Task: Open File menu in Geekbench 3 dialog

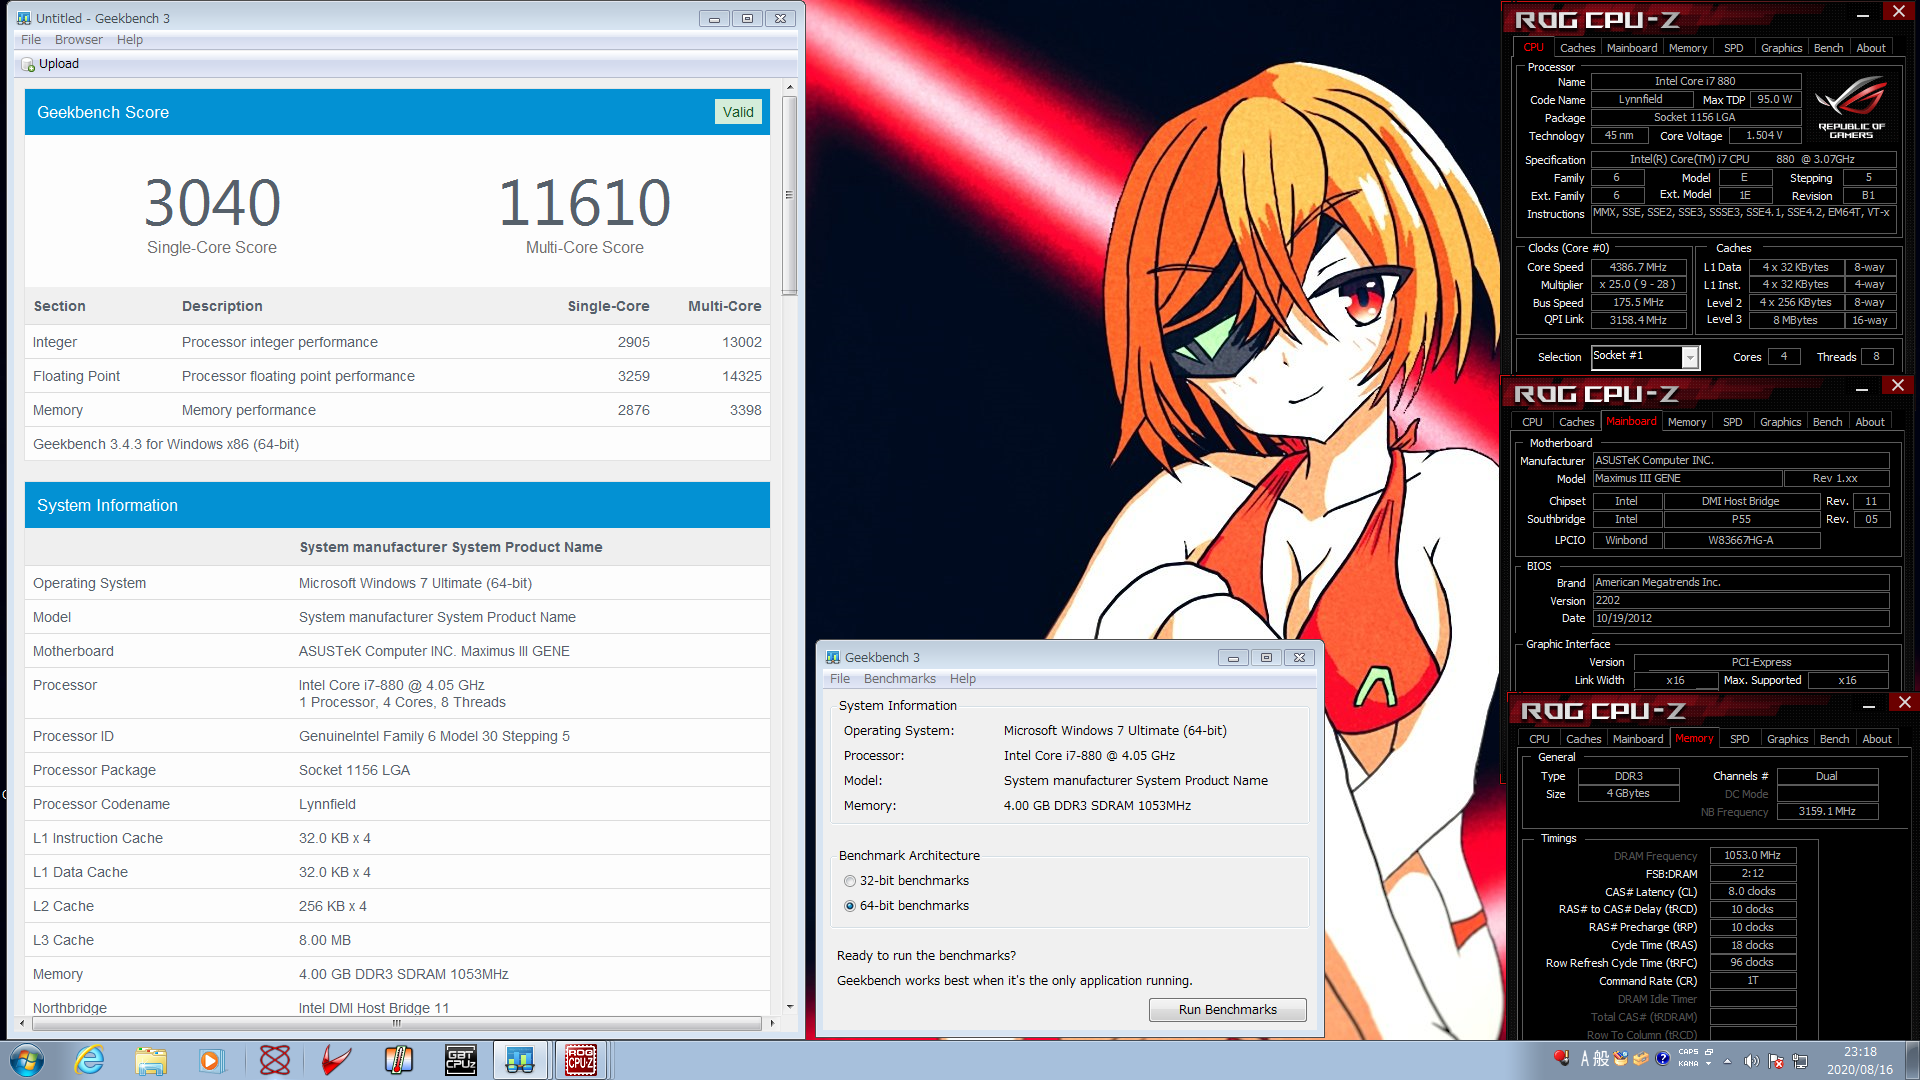Action: pos(840,679)
